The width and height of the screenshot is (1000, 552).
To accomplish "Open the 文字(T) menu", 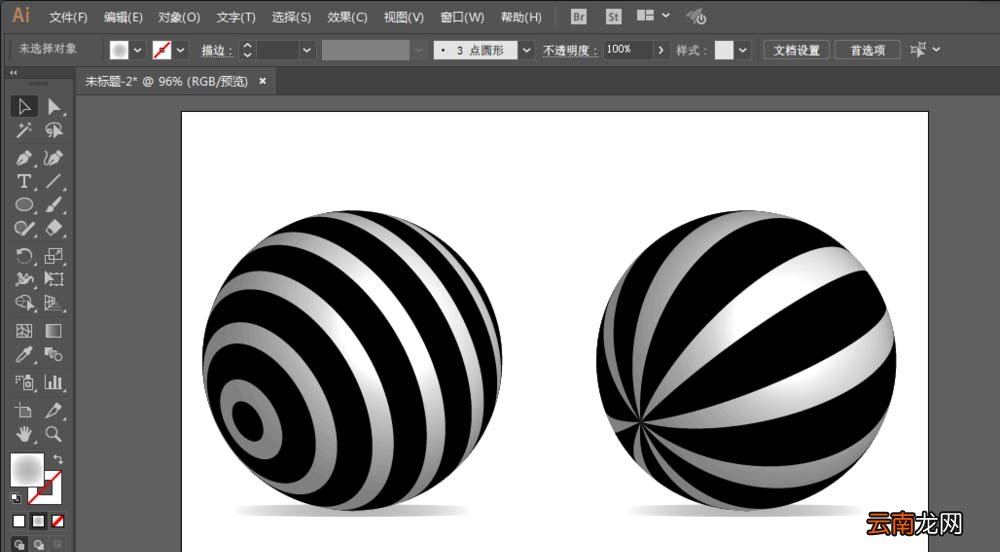I will [236, 17].
